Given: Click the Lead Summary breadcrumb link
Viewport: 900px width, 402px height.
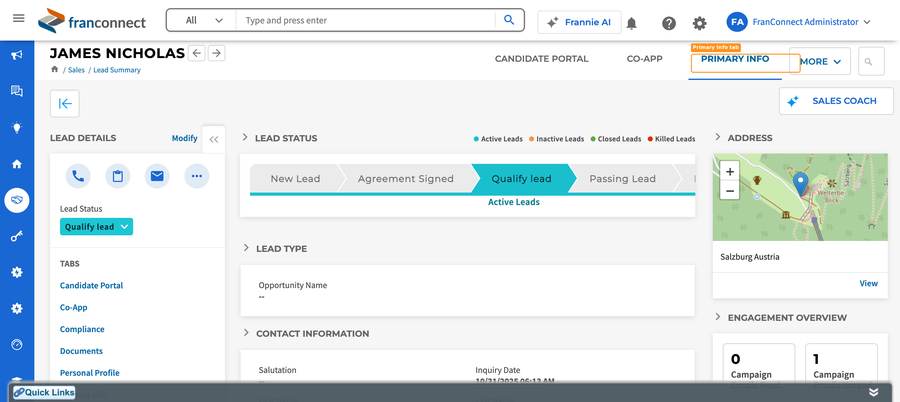Looking at the screenshot, I should click(x=117, y=70).
